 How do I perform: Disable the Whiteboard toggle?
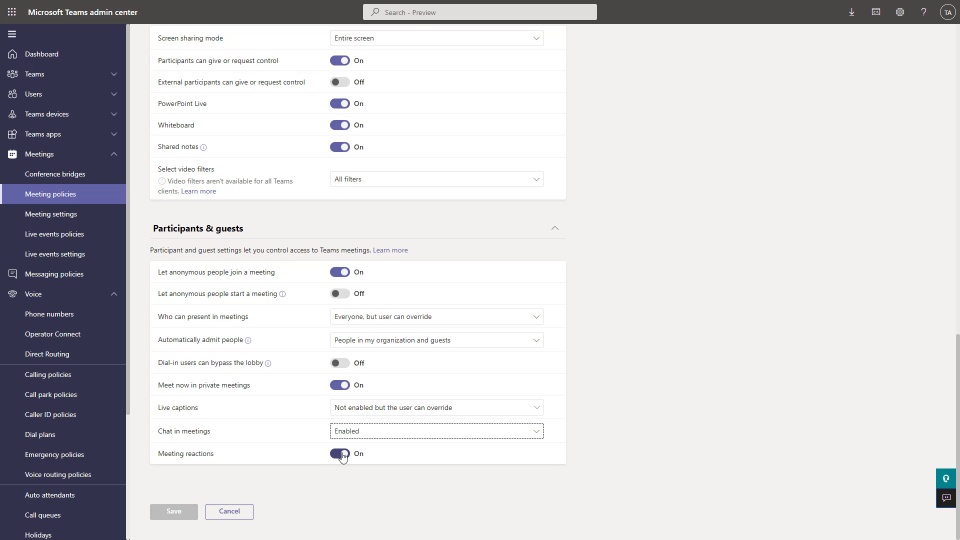(x=340, y=125)
